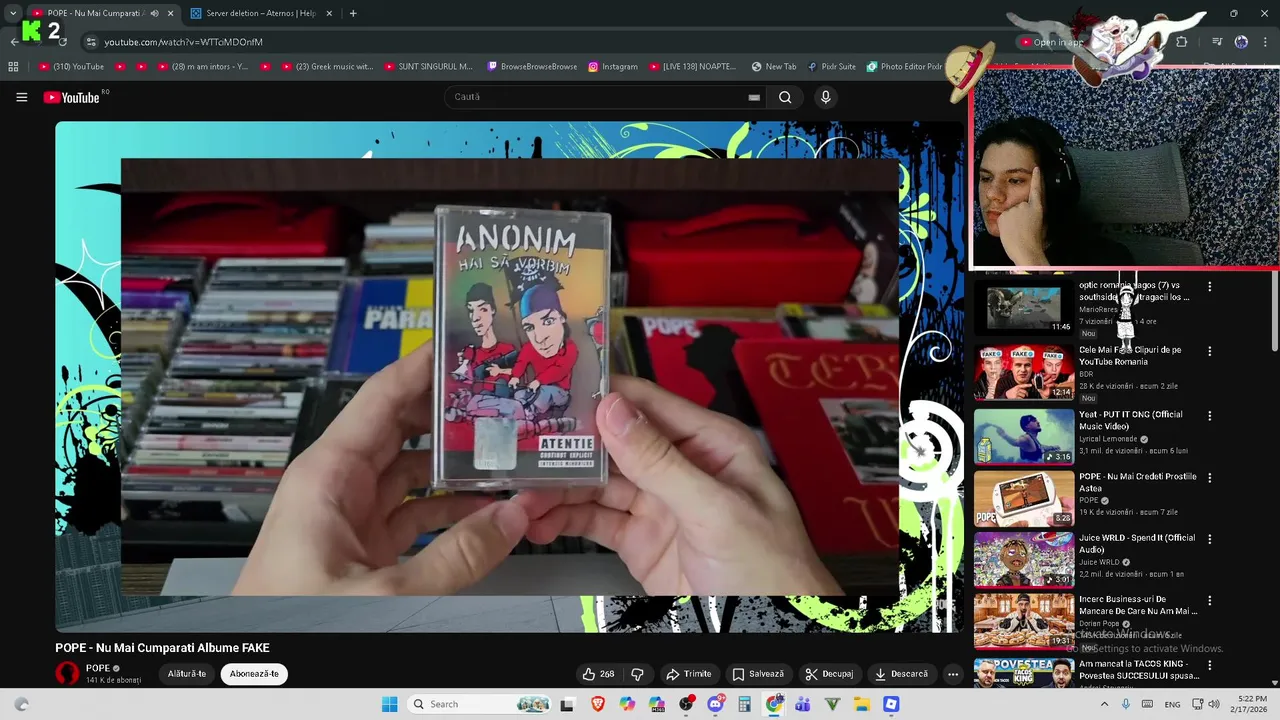Open options for 'optic romania dagos' video
The height and width of the screenshot is (720, 1280).
1209,286
